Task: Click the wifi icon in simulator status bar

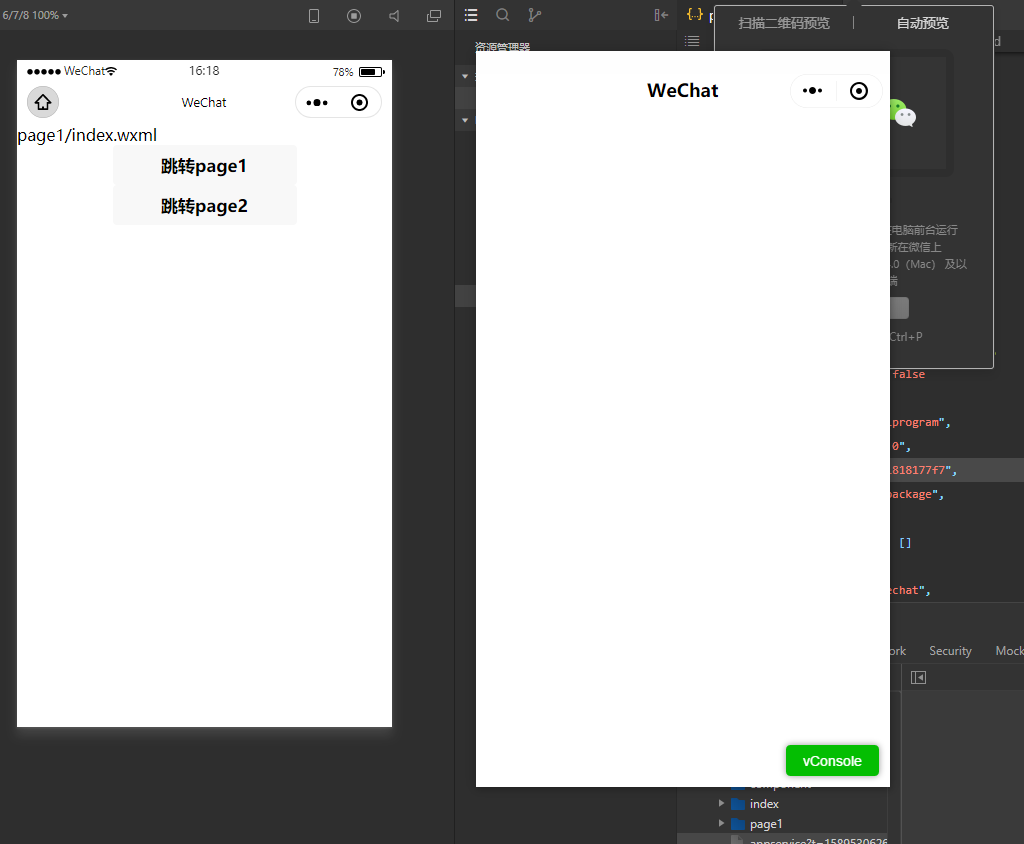Action: click(x=112, y=71)
